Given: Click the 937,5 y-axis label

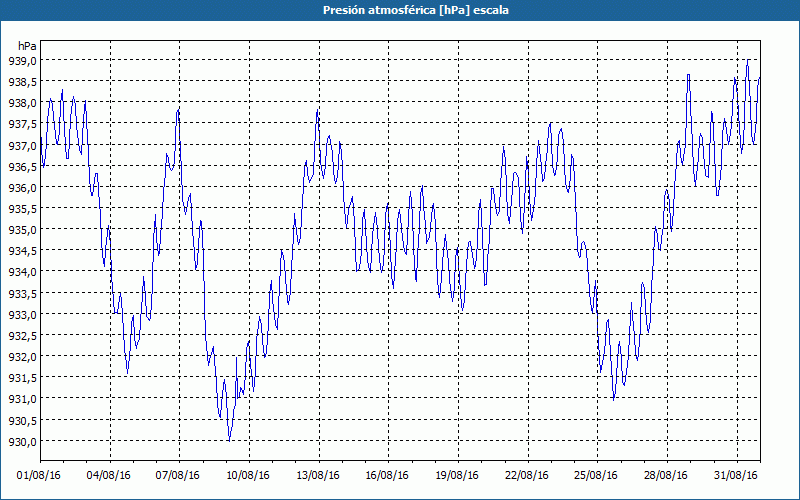Looking at the screenshot, I should point(22,124).
